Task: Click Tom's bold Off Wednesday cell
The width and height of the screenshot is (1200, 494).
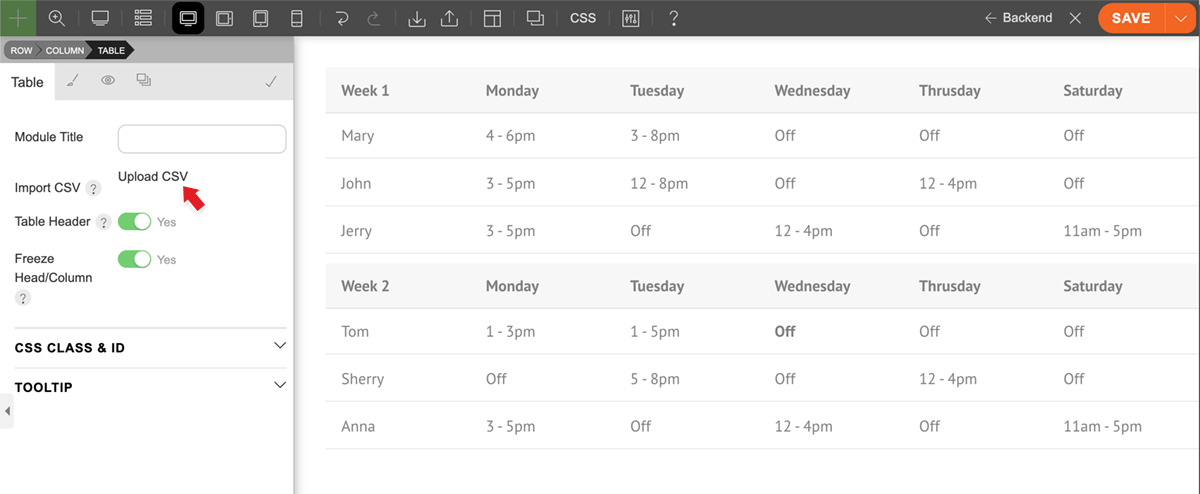Action: point(785,331)
